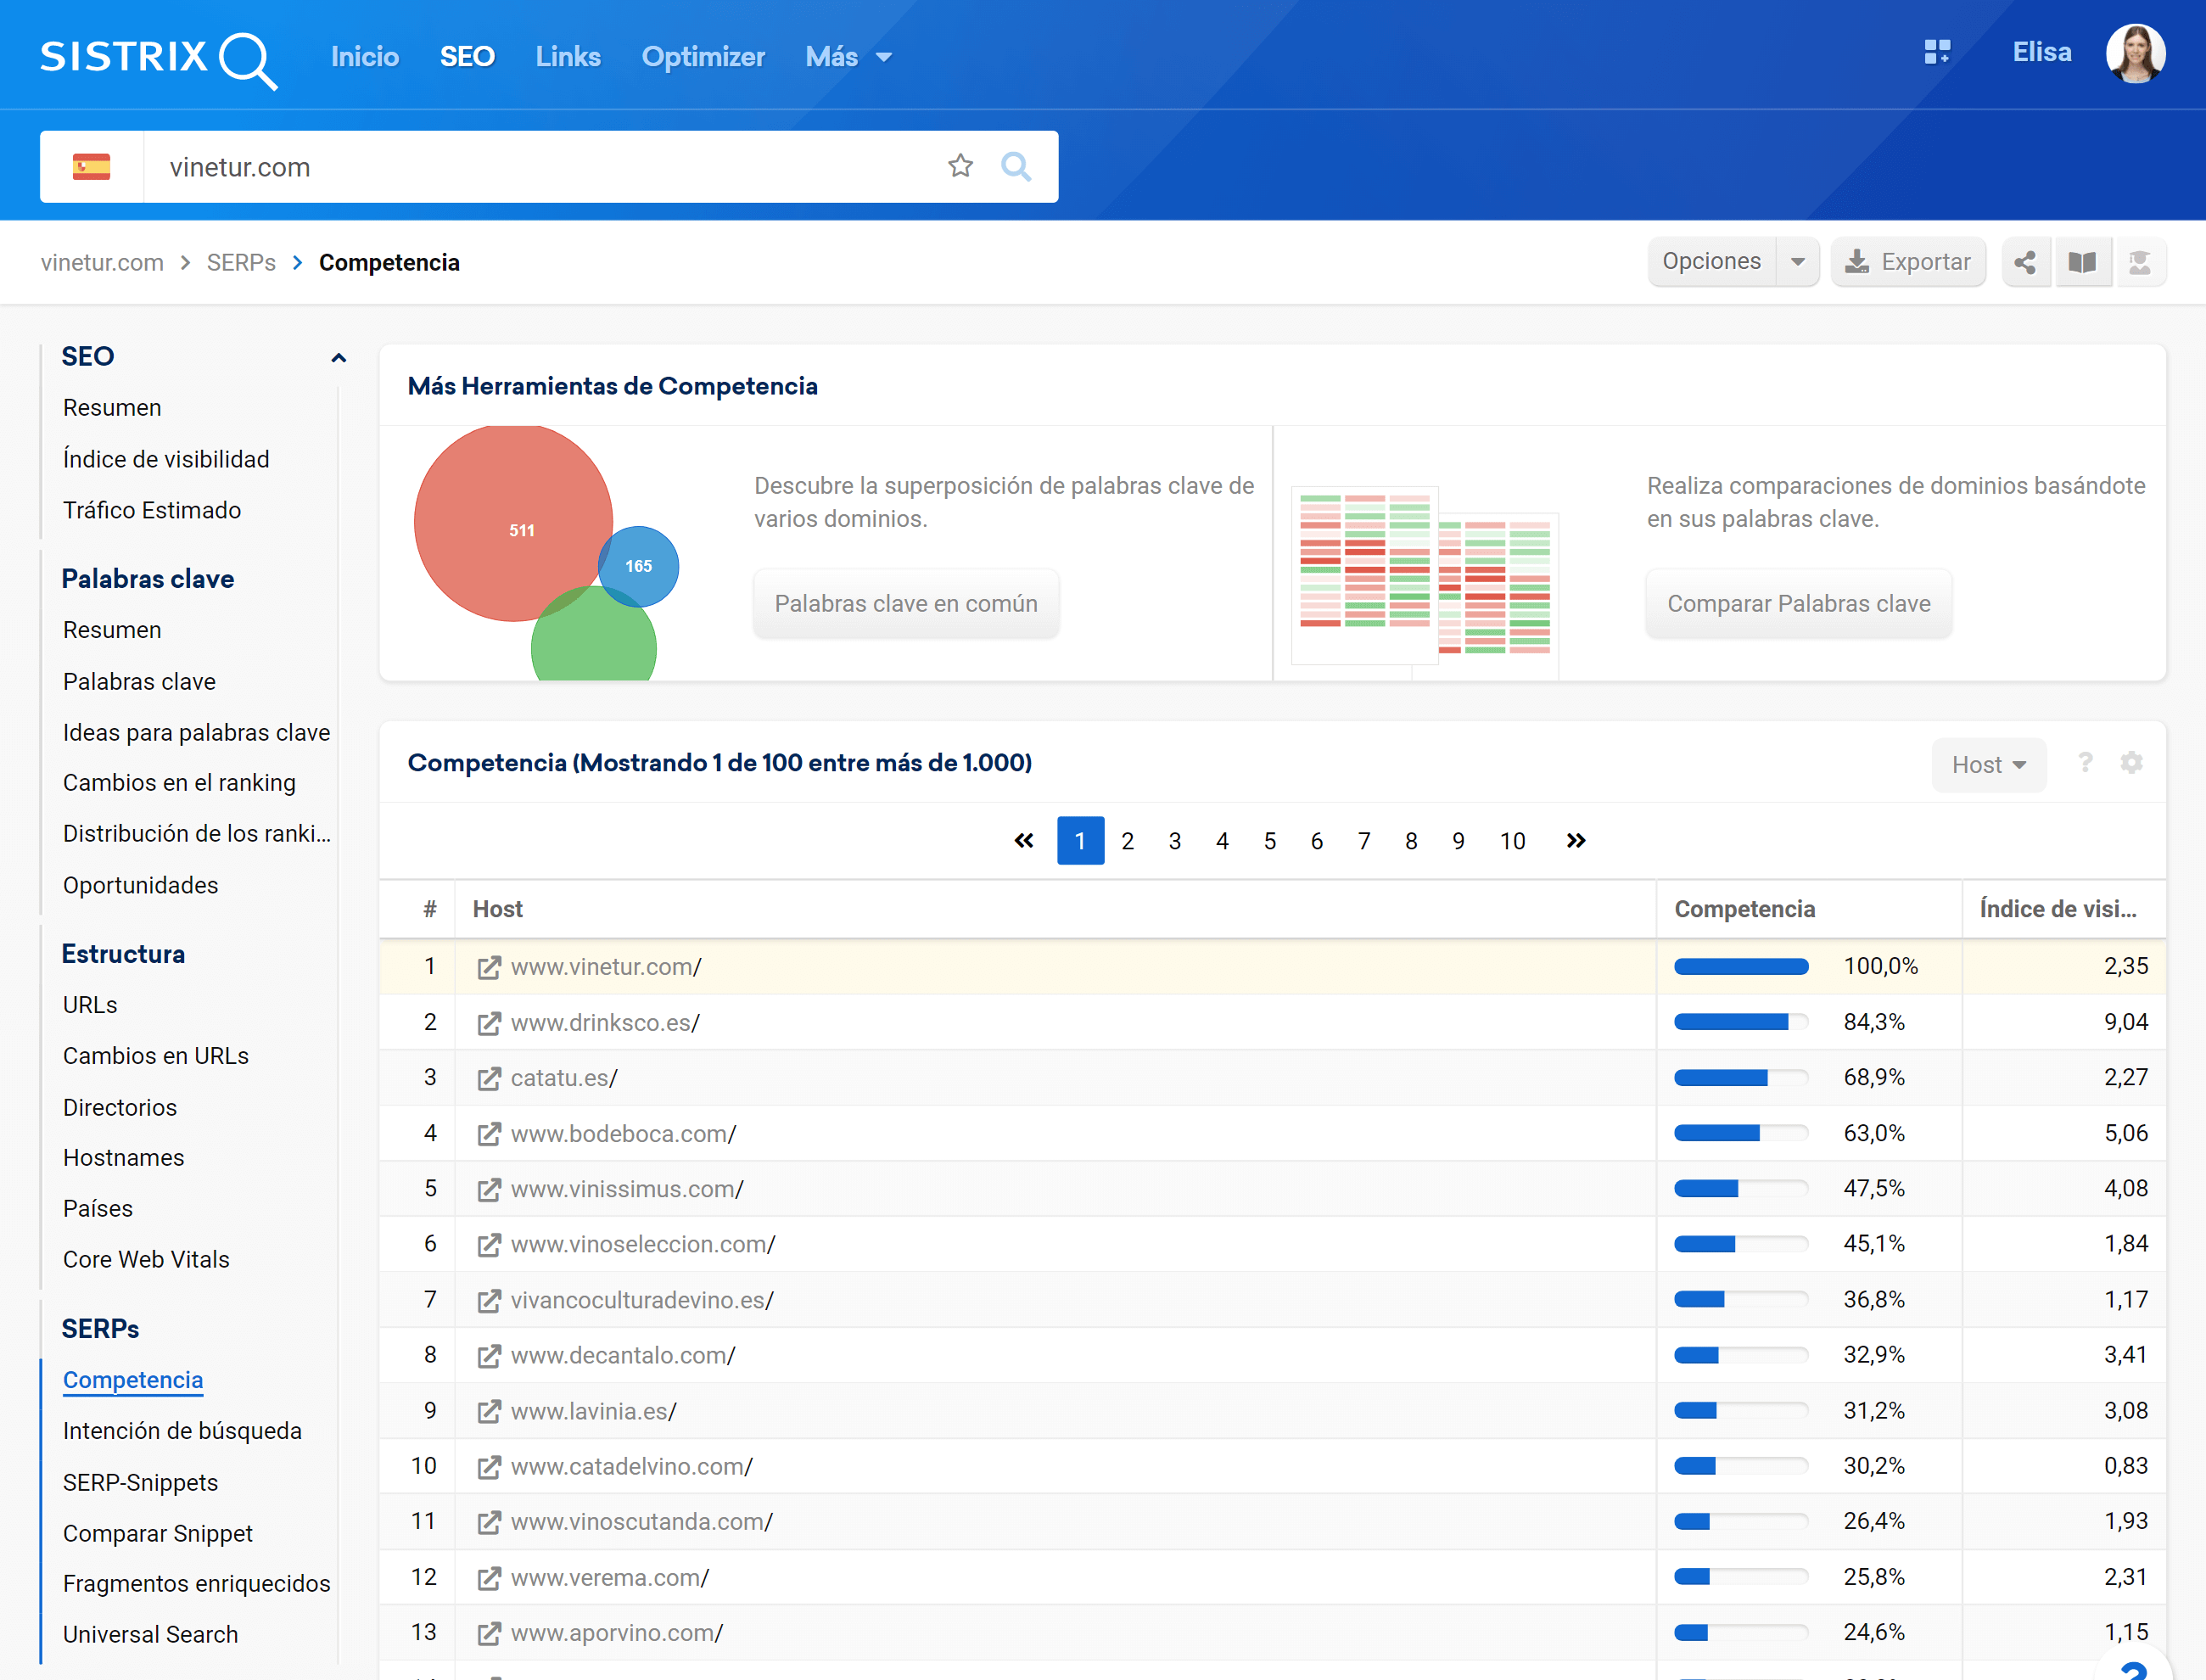The height and width of the screenshot is (1680, 2206).
Task: Expand the Más navigation dropdown
Action: point(848,57)
